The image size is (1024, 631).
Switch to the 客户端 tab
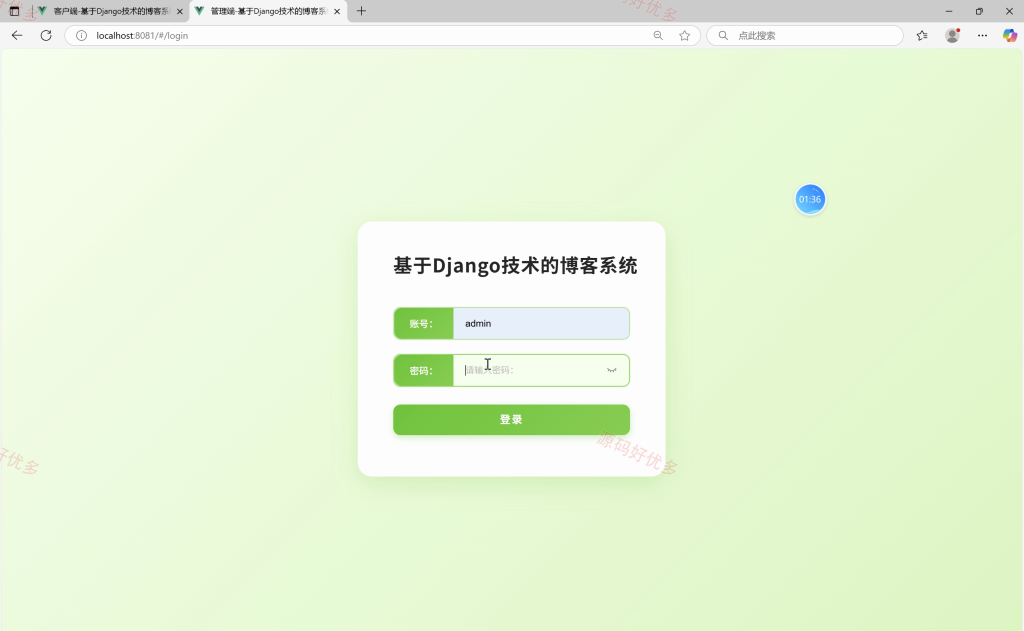(x=110, y=11)
